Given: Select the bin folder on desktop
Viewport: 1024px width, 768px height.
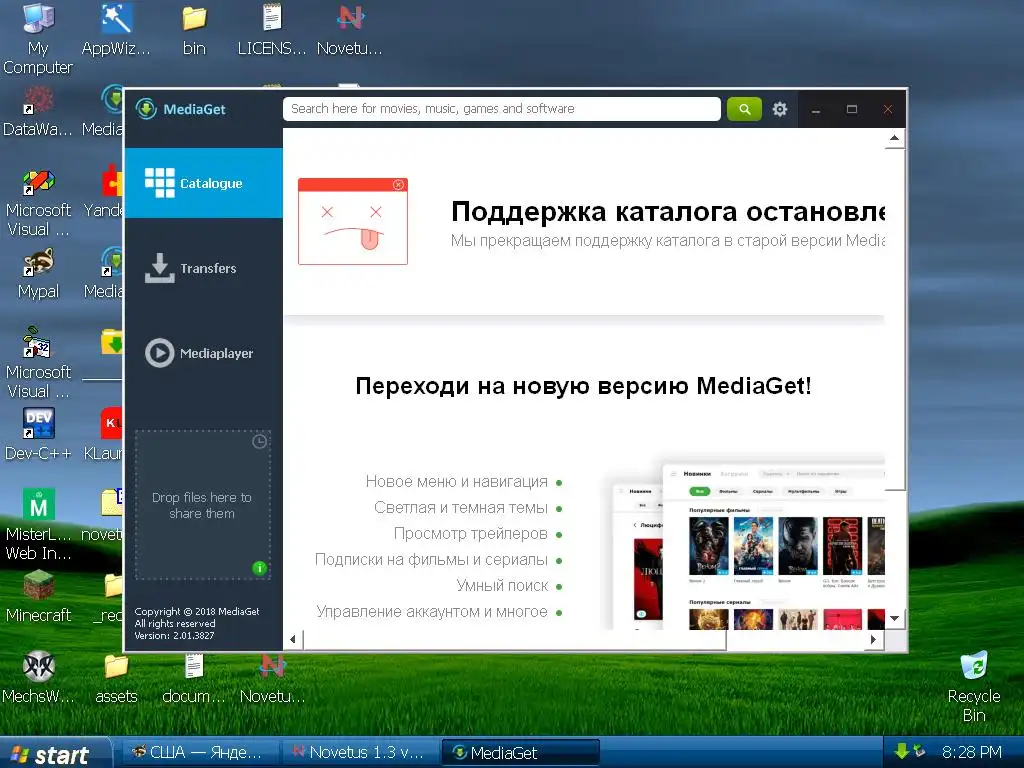Looking at the screenshot, I should (x=194, y=30).
